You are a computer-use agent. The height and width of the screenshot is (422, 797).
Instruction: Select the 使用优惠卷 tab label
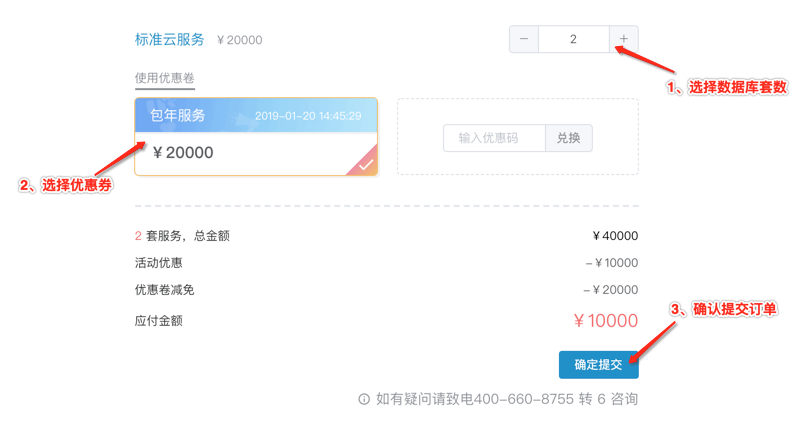165,77
